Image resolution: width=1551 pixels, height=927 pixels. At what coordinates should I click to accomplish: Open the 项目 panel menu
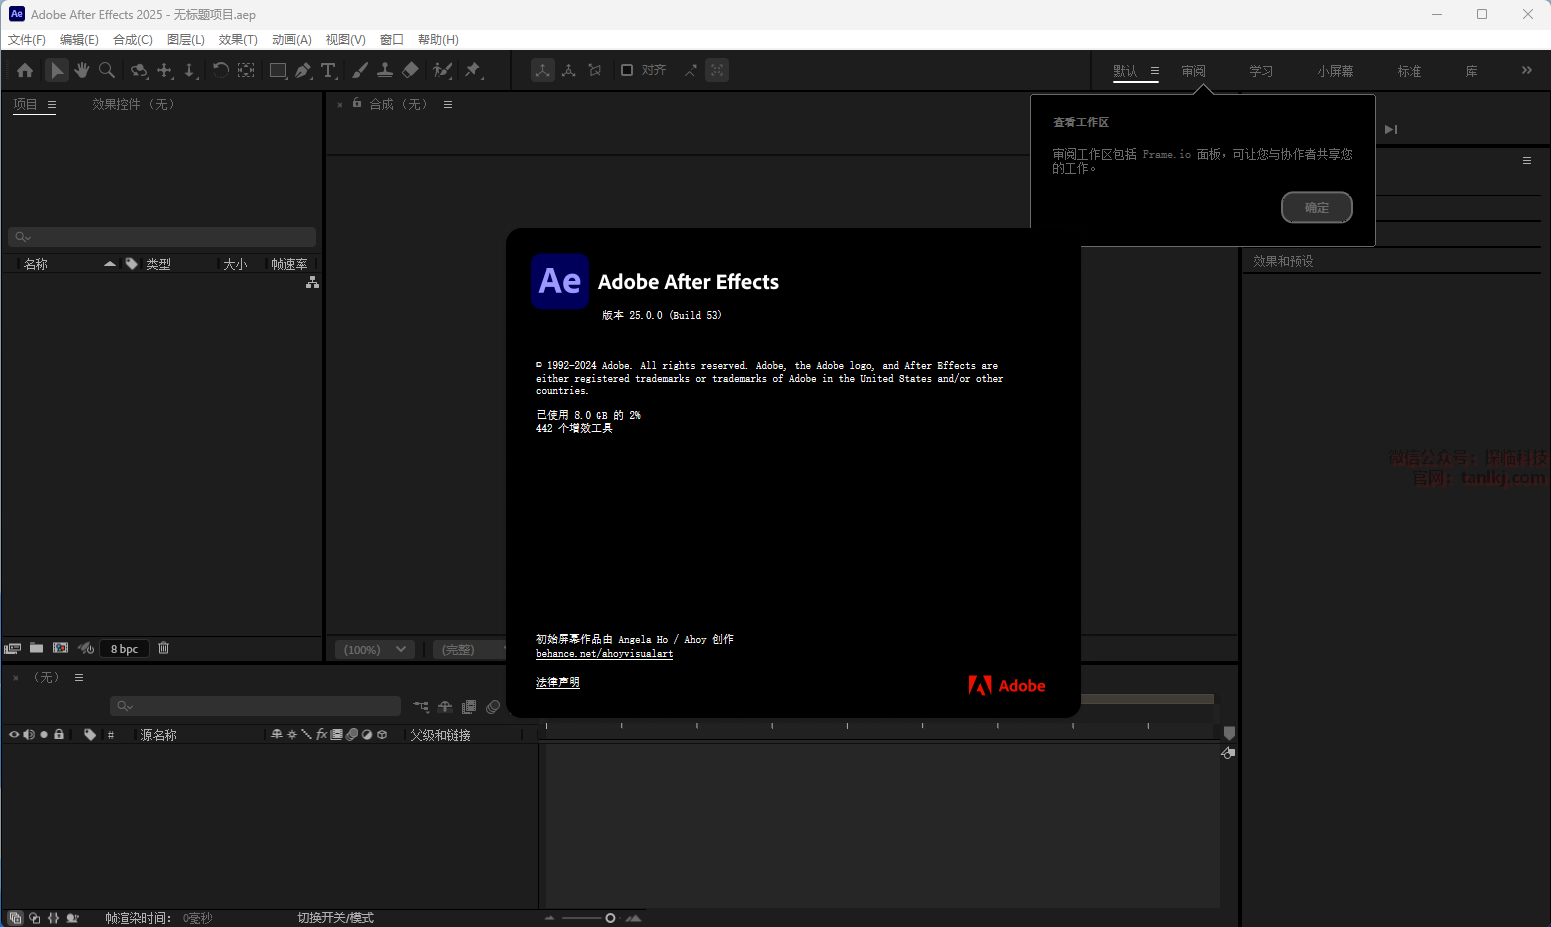(52, 105)
